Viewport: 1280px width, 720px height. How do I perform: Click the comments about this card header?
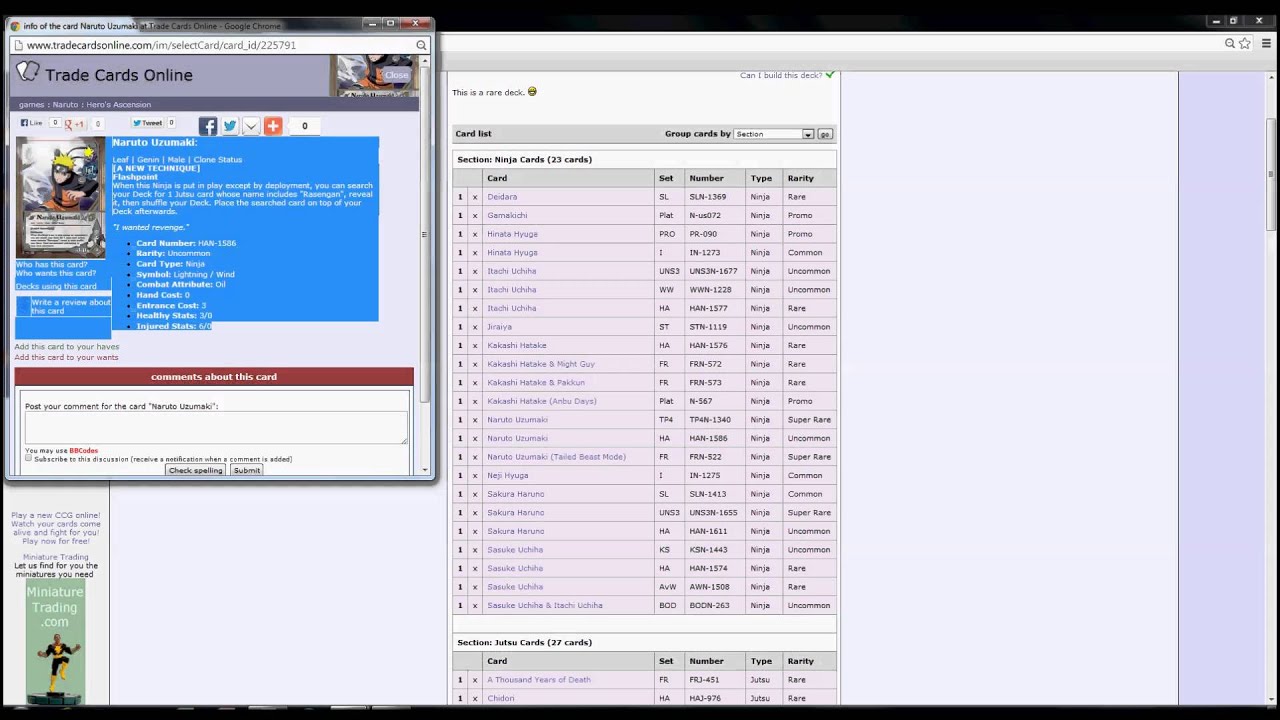[x=214, y=377]
